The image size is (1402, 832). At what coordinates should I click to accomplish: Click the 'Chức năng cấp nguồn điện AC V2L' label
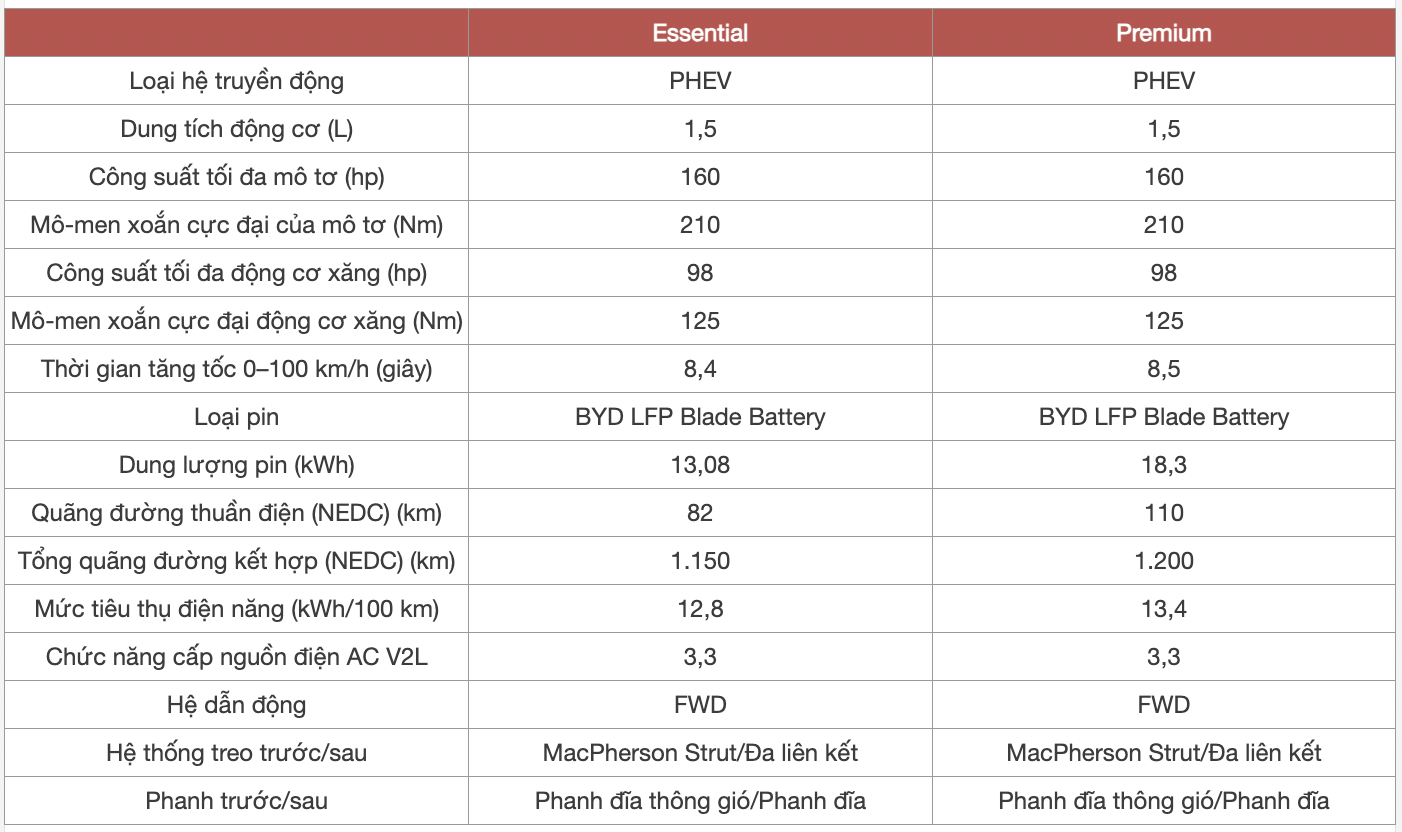click(x=237, y=657)
